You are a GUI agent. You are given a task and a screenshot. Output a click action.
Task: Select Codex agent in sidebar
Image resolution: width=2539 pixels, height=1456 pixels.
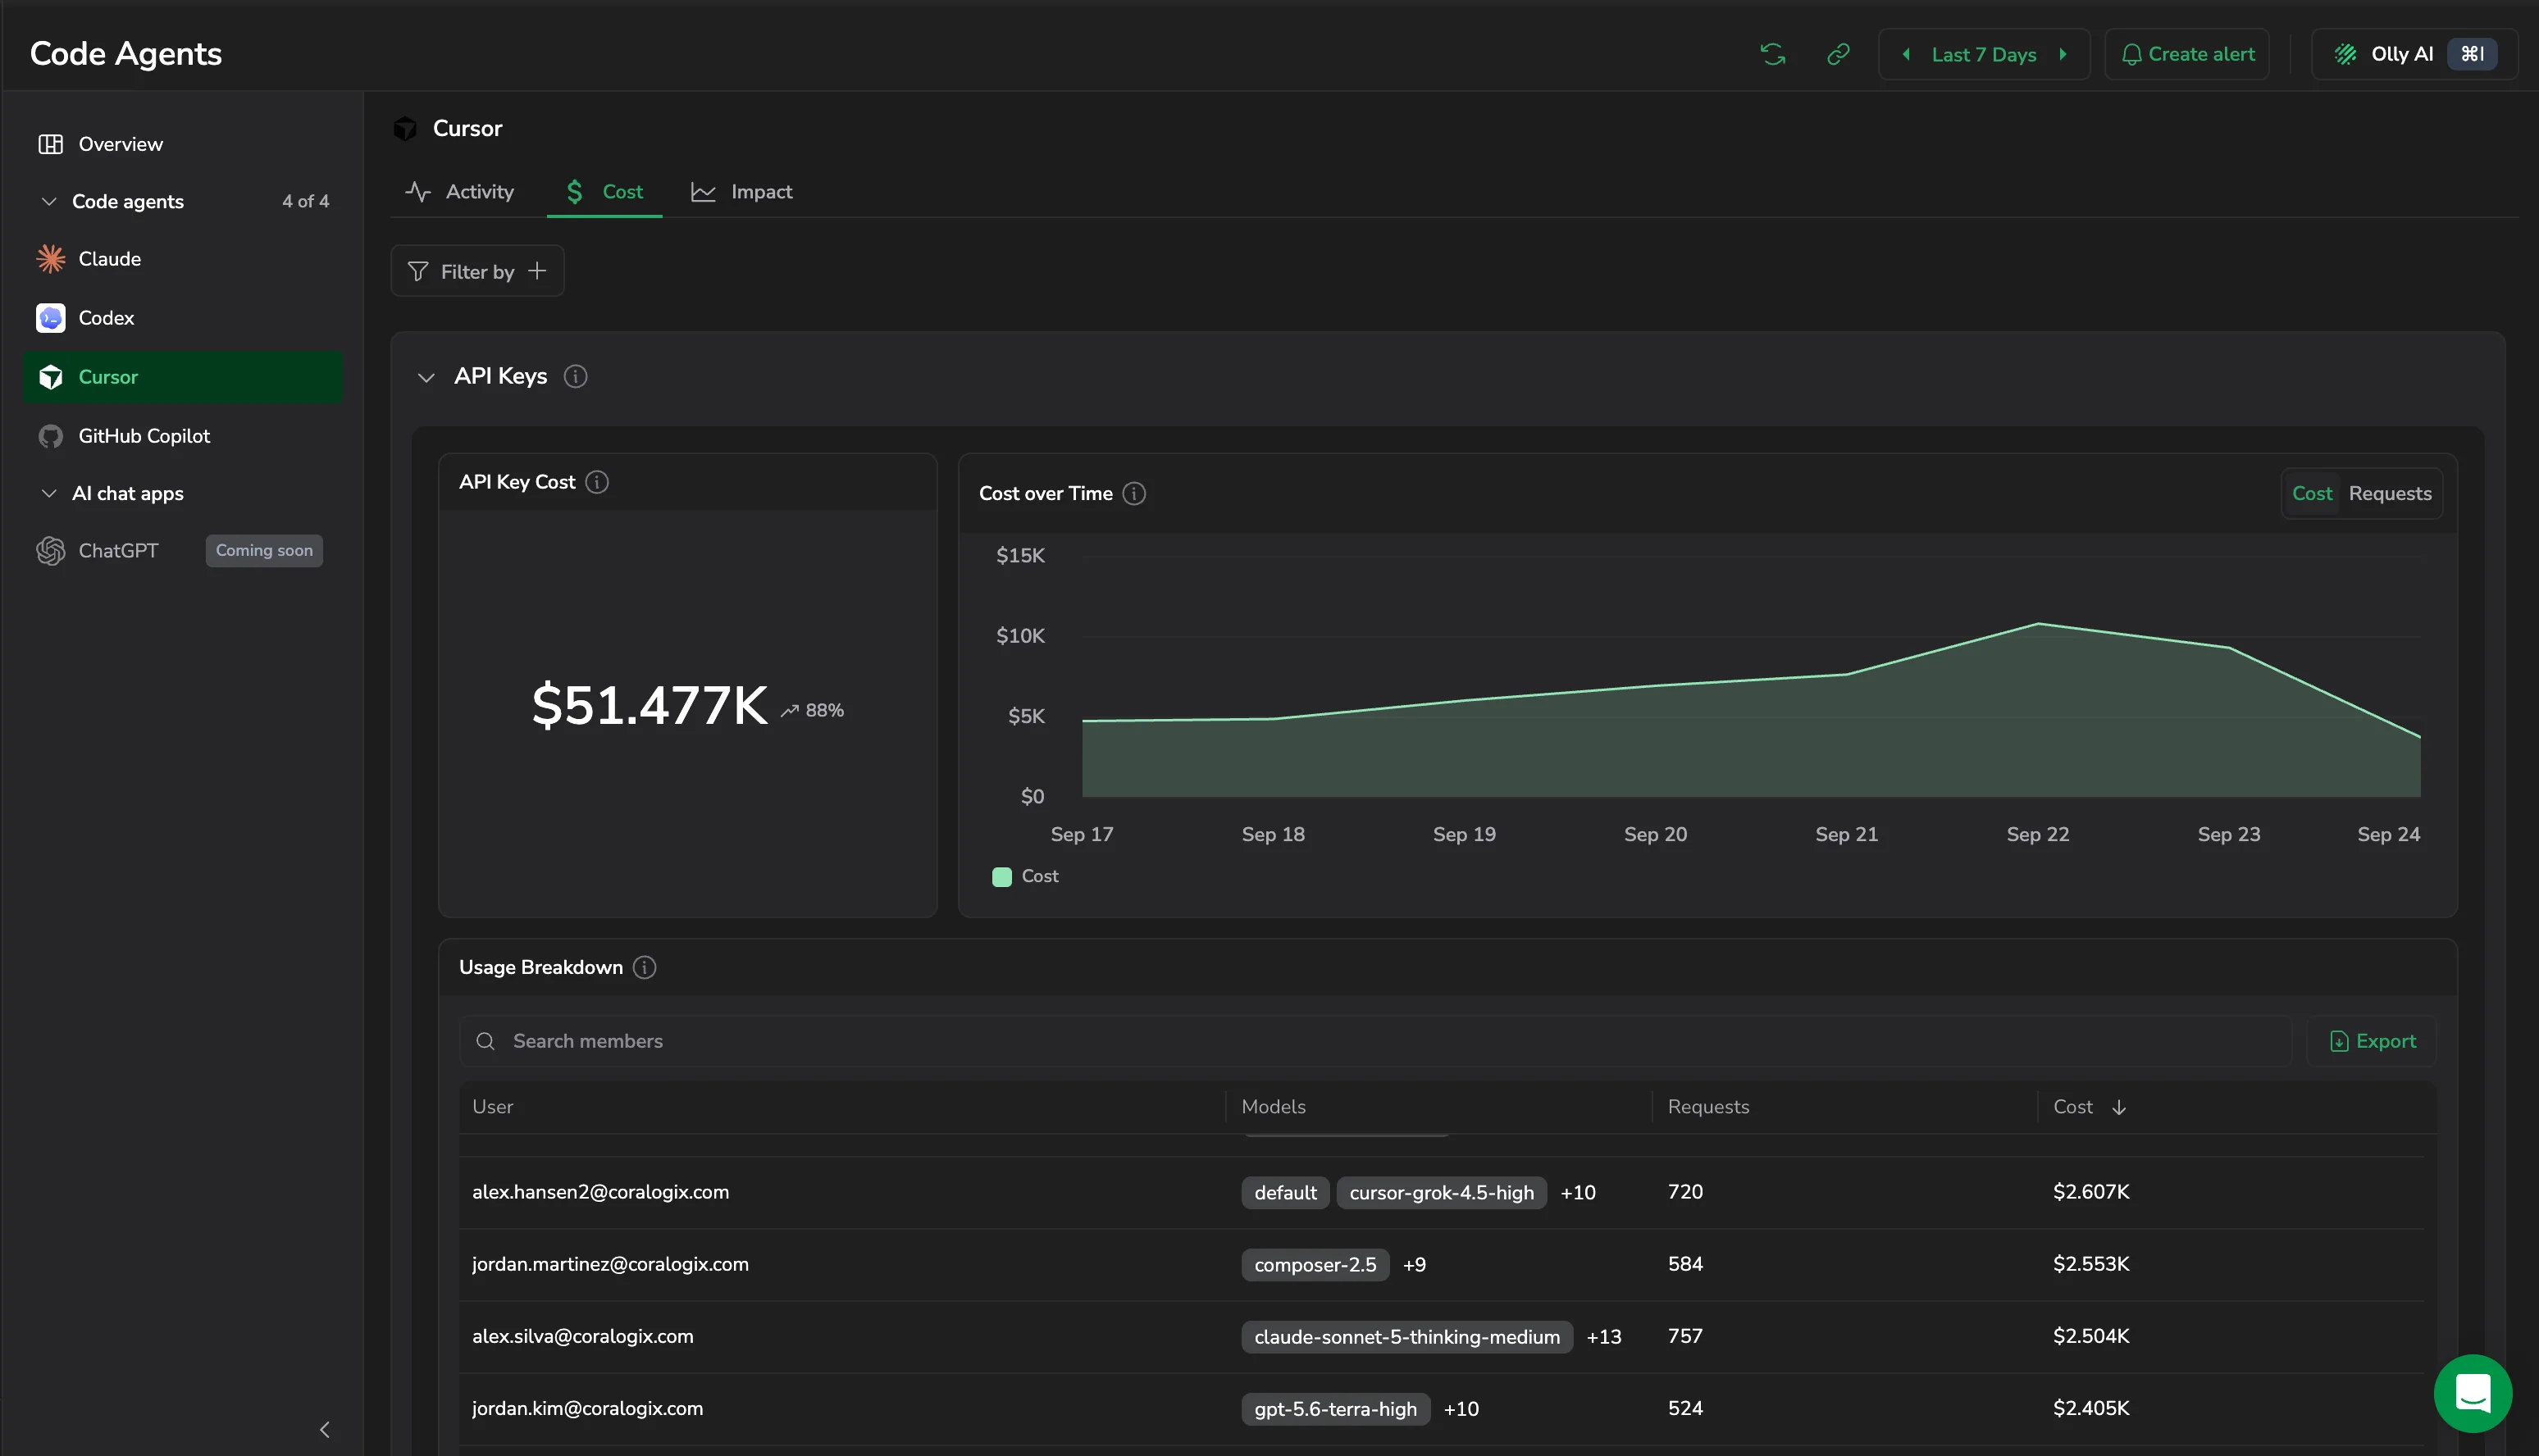tap(183, 318)
